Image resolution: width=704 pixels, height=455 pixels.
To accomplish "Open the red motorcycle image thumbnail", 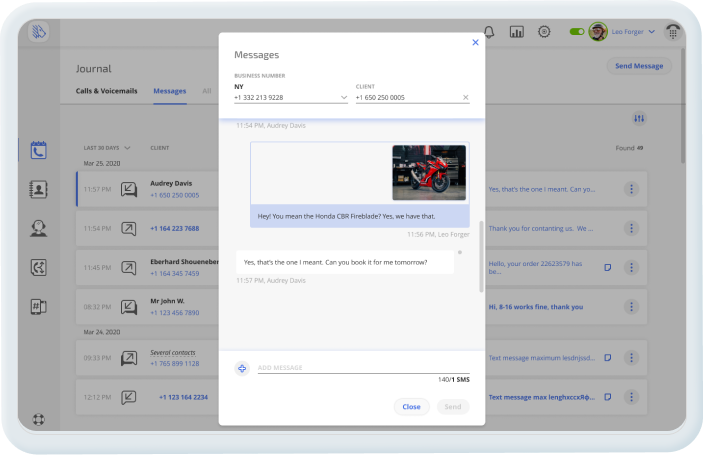I will tap(428, 173).
